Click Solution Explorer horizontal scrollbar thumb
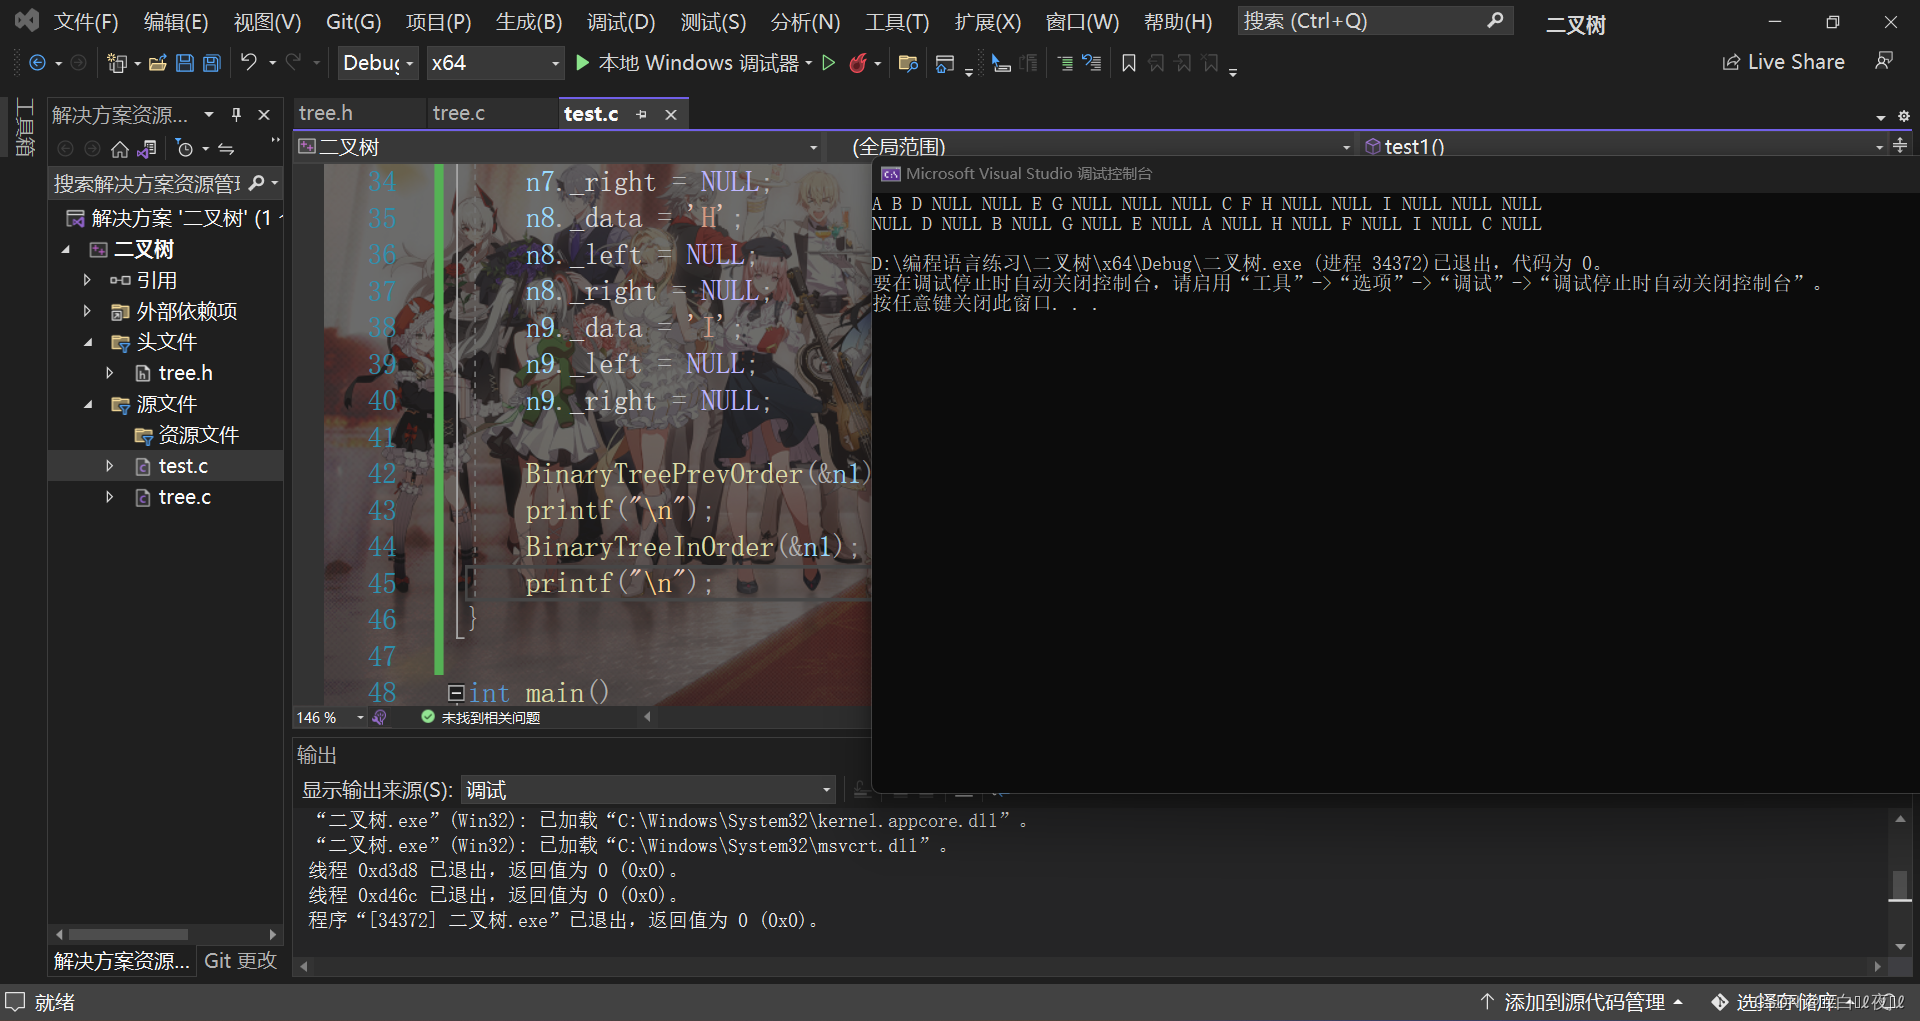 (x=128, y=934)
